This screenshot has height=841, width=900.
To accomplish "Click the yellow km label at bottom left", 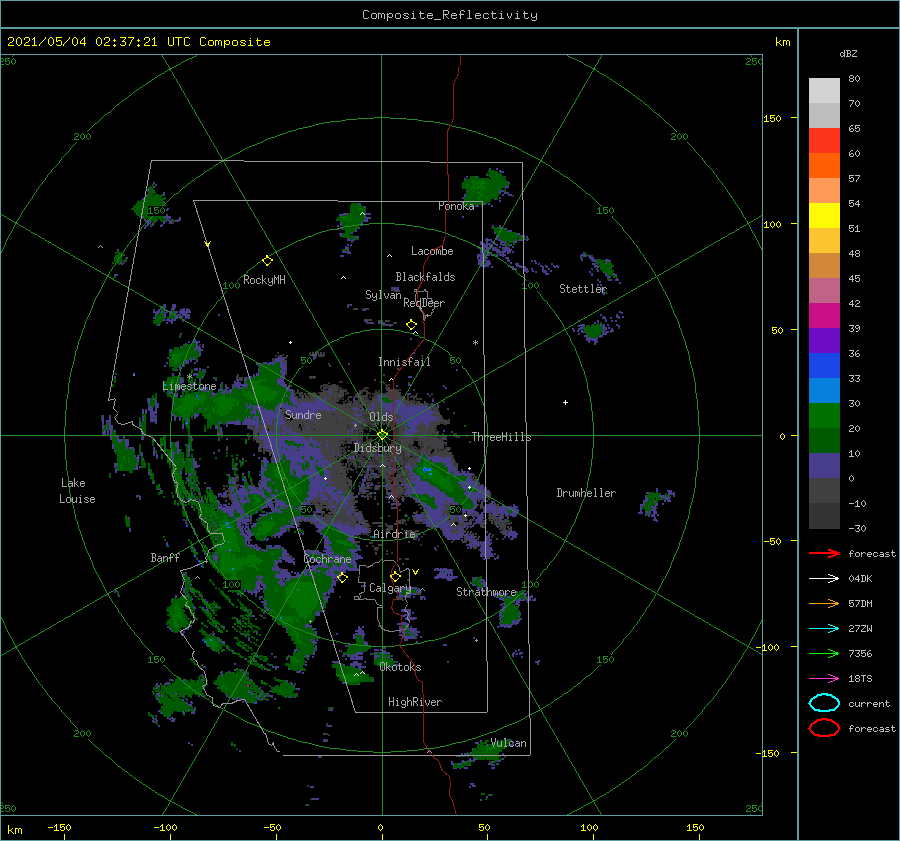I will 14,830.
